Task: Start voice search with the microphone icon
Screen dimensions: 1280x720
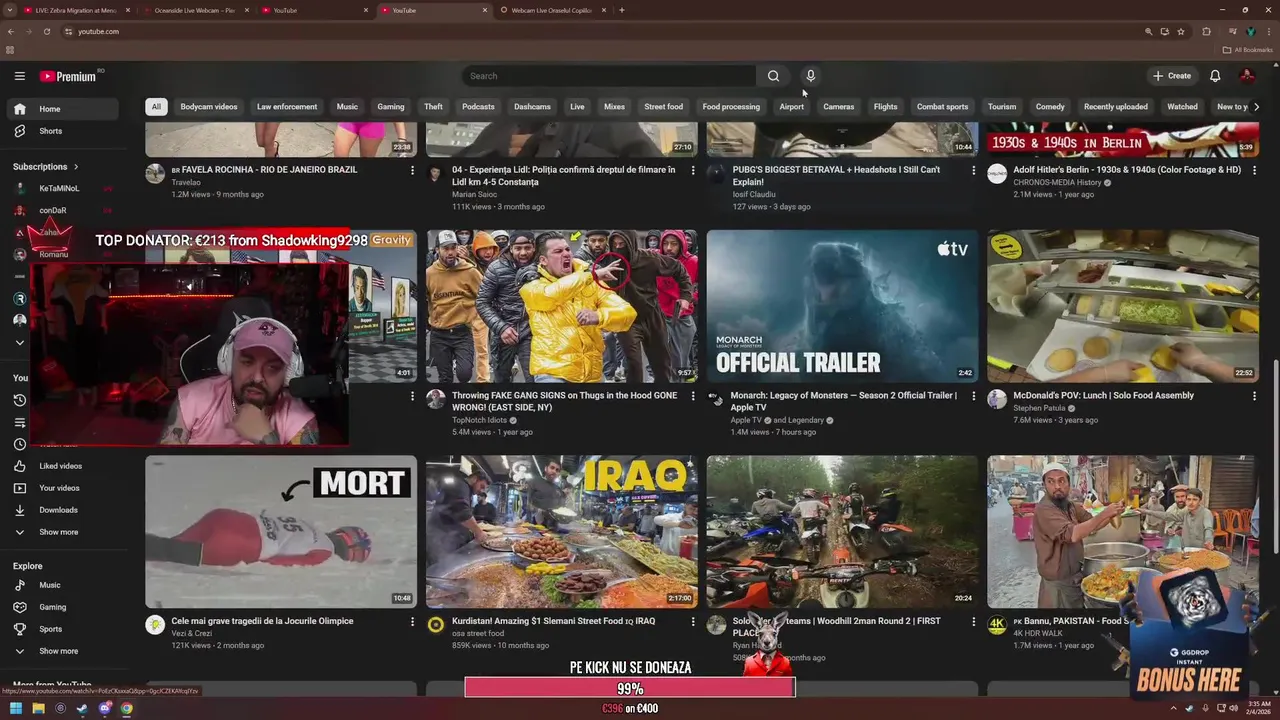Action: coord(810,76)
